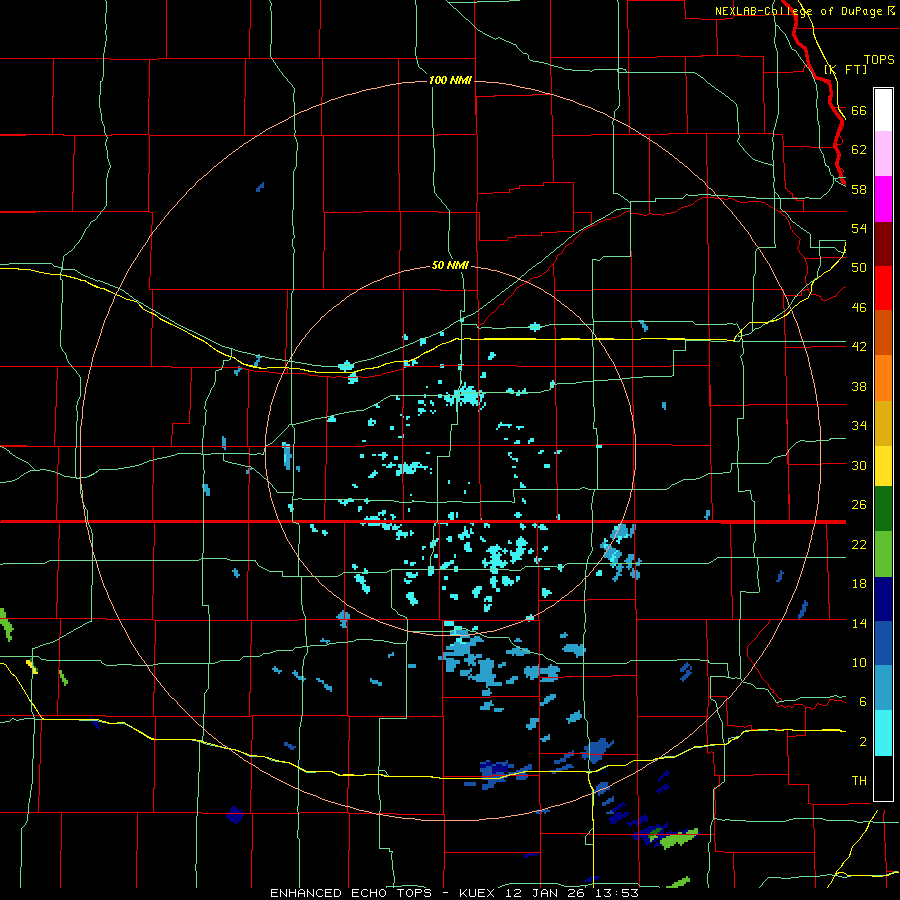Viewport: 900px width, 900px height.
Task: Click the '2' legend value
Action: tap(863, 742)
